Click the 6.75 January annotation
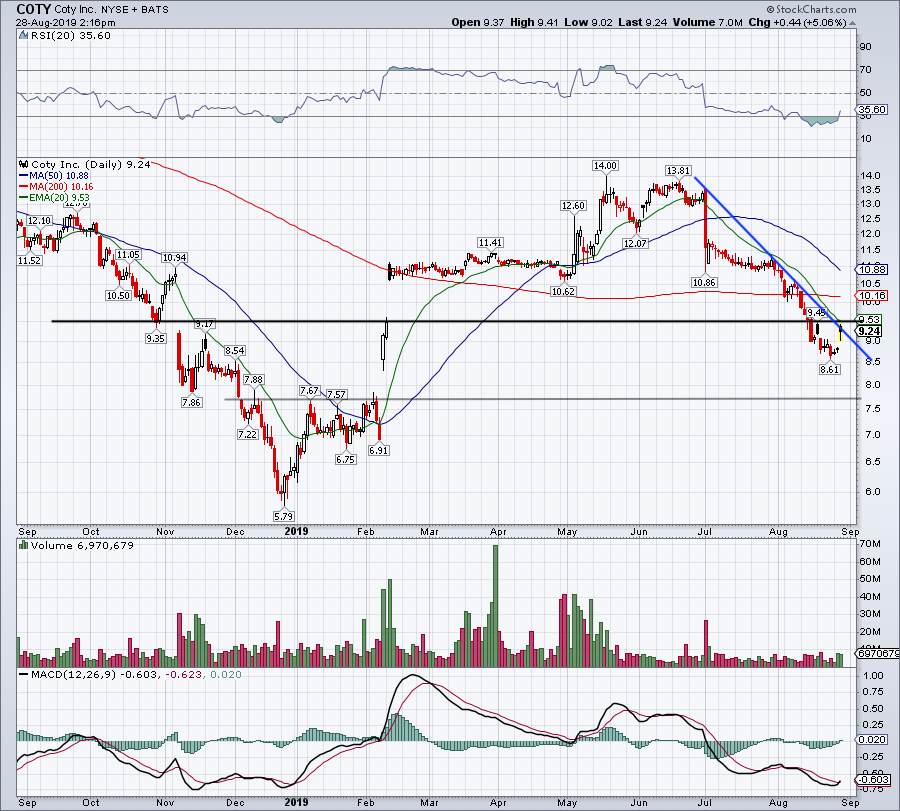The height and width of the screenshot is (811, 900). coord(345,459)
